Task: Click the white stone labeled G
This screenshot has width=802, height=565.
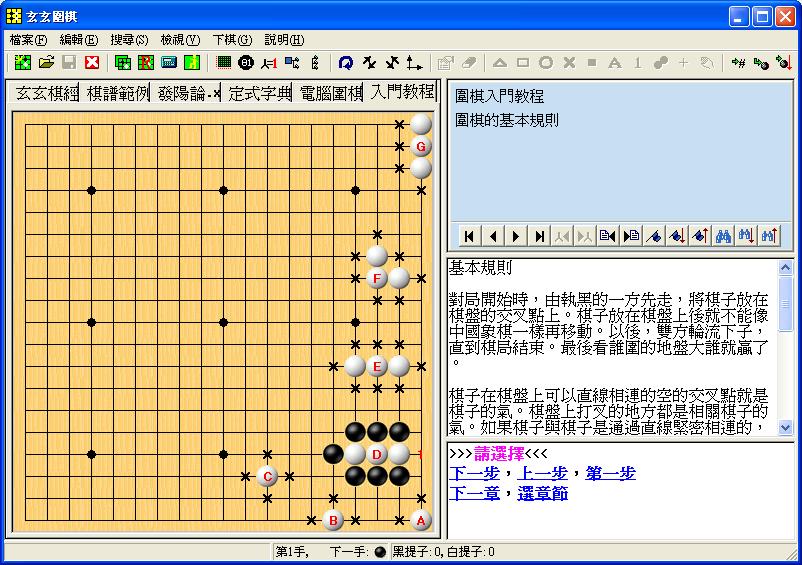Action: 421,147
